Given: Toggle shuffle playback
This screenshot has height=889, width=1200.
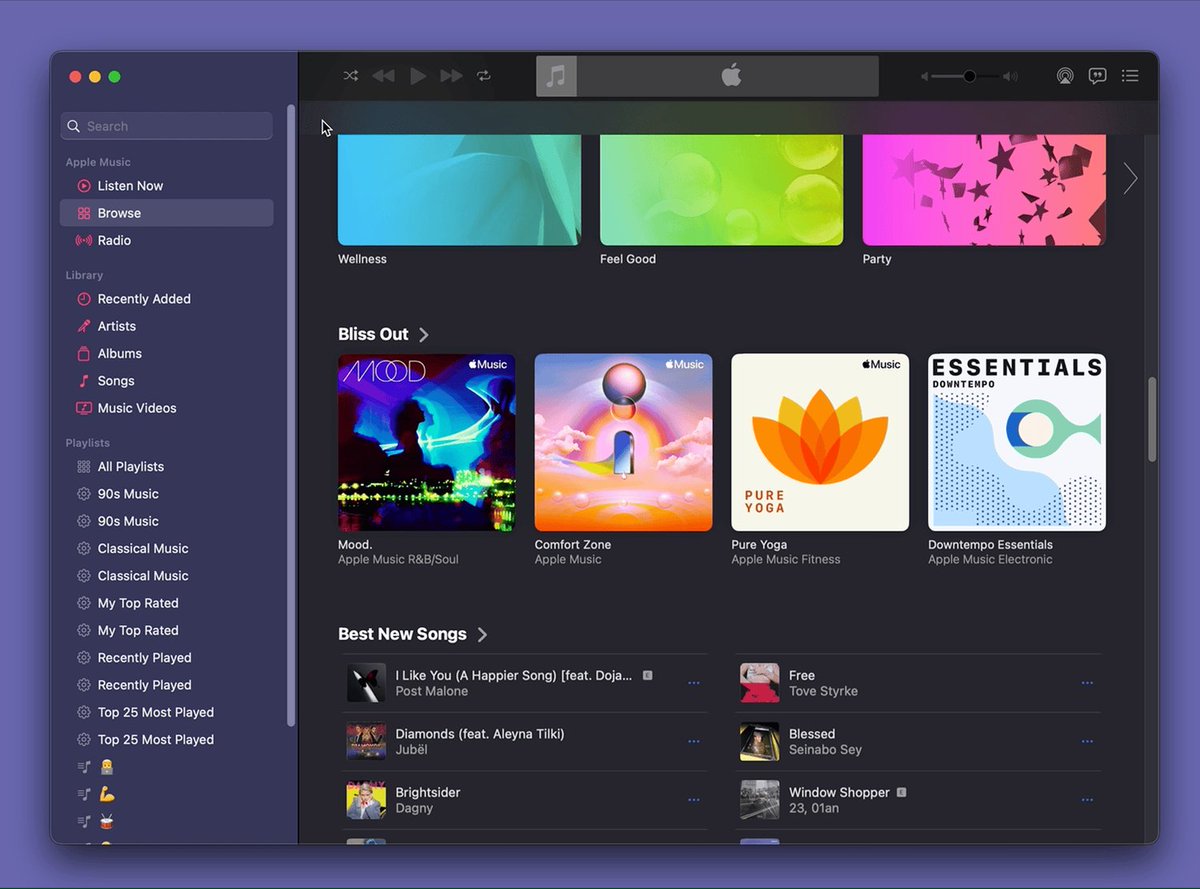Looking at the screenshot, I should [x=351, y=76].
